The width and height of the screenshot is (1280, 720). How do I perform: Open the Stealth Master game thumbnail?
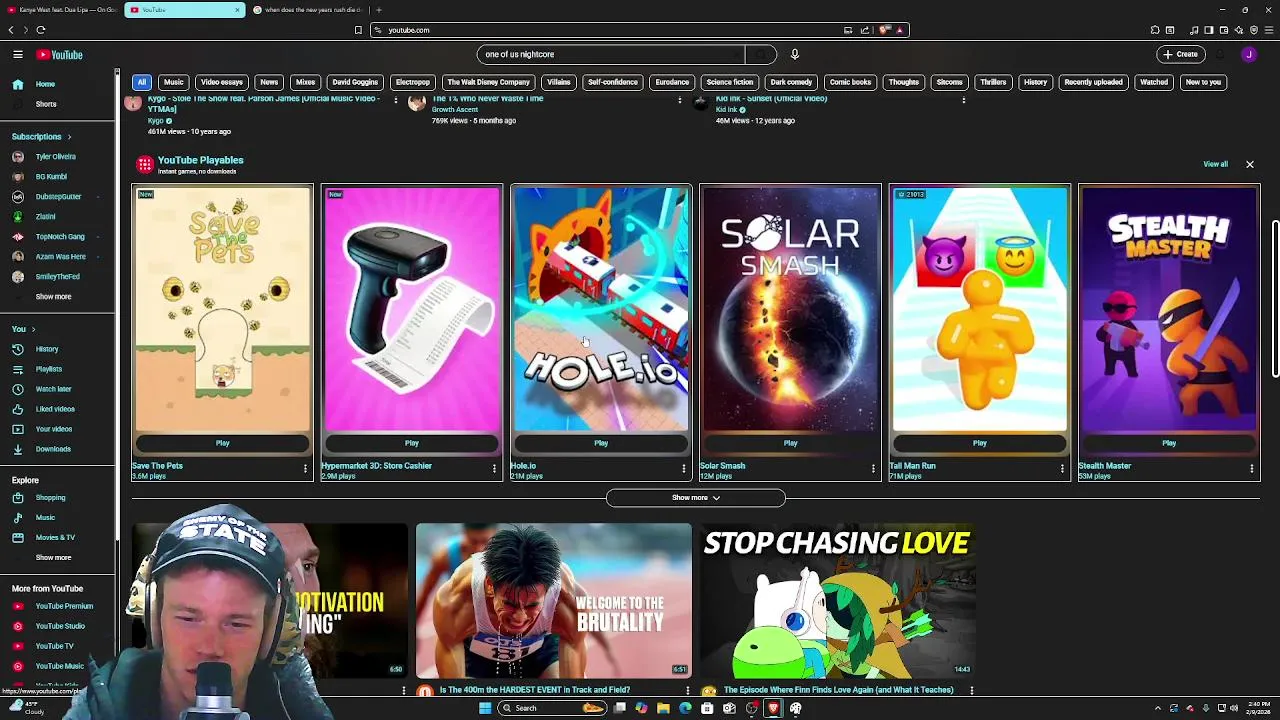pyautogui.click(x=1169, y=310)
